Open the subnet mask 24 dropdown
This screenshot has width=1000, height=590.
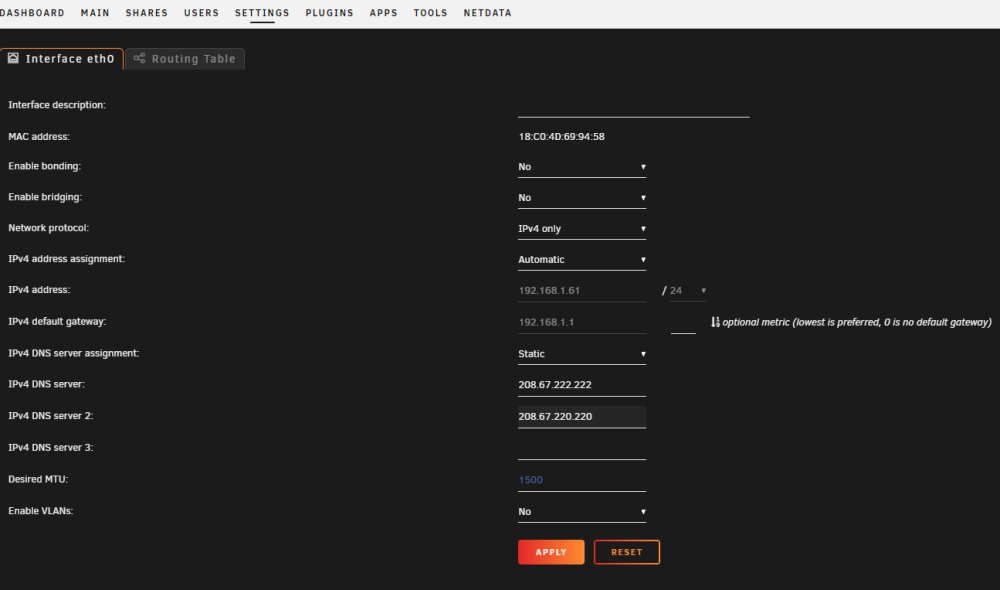(x=688, y=291)
